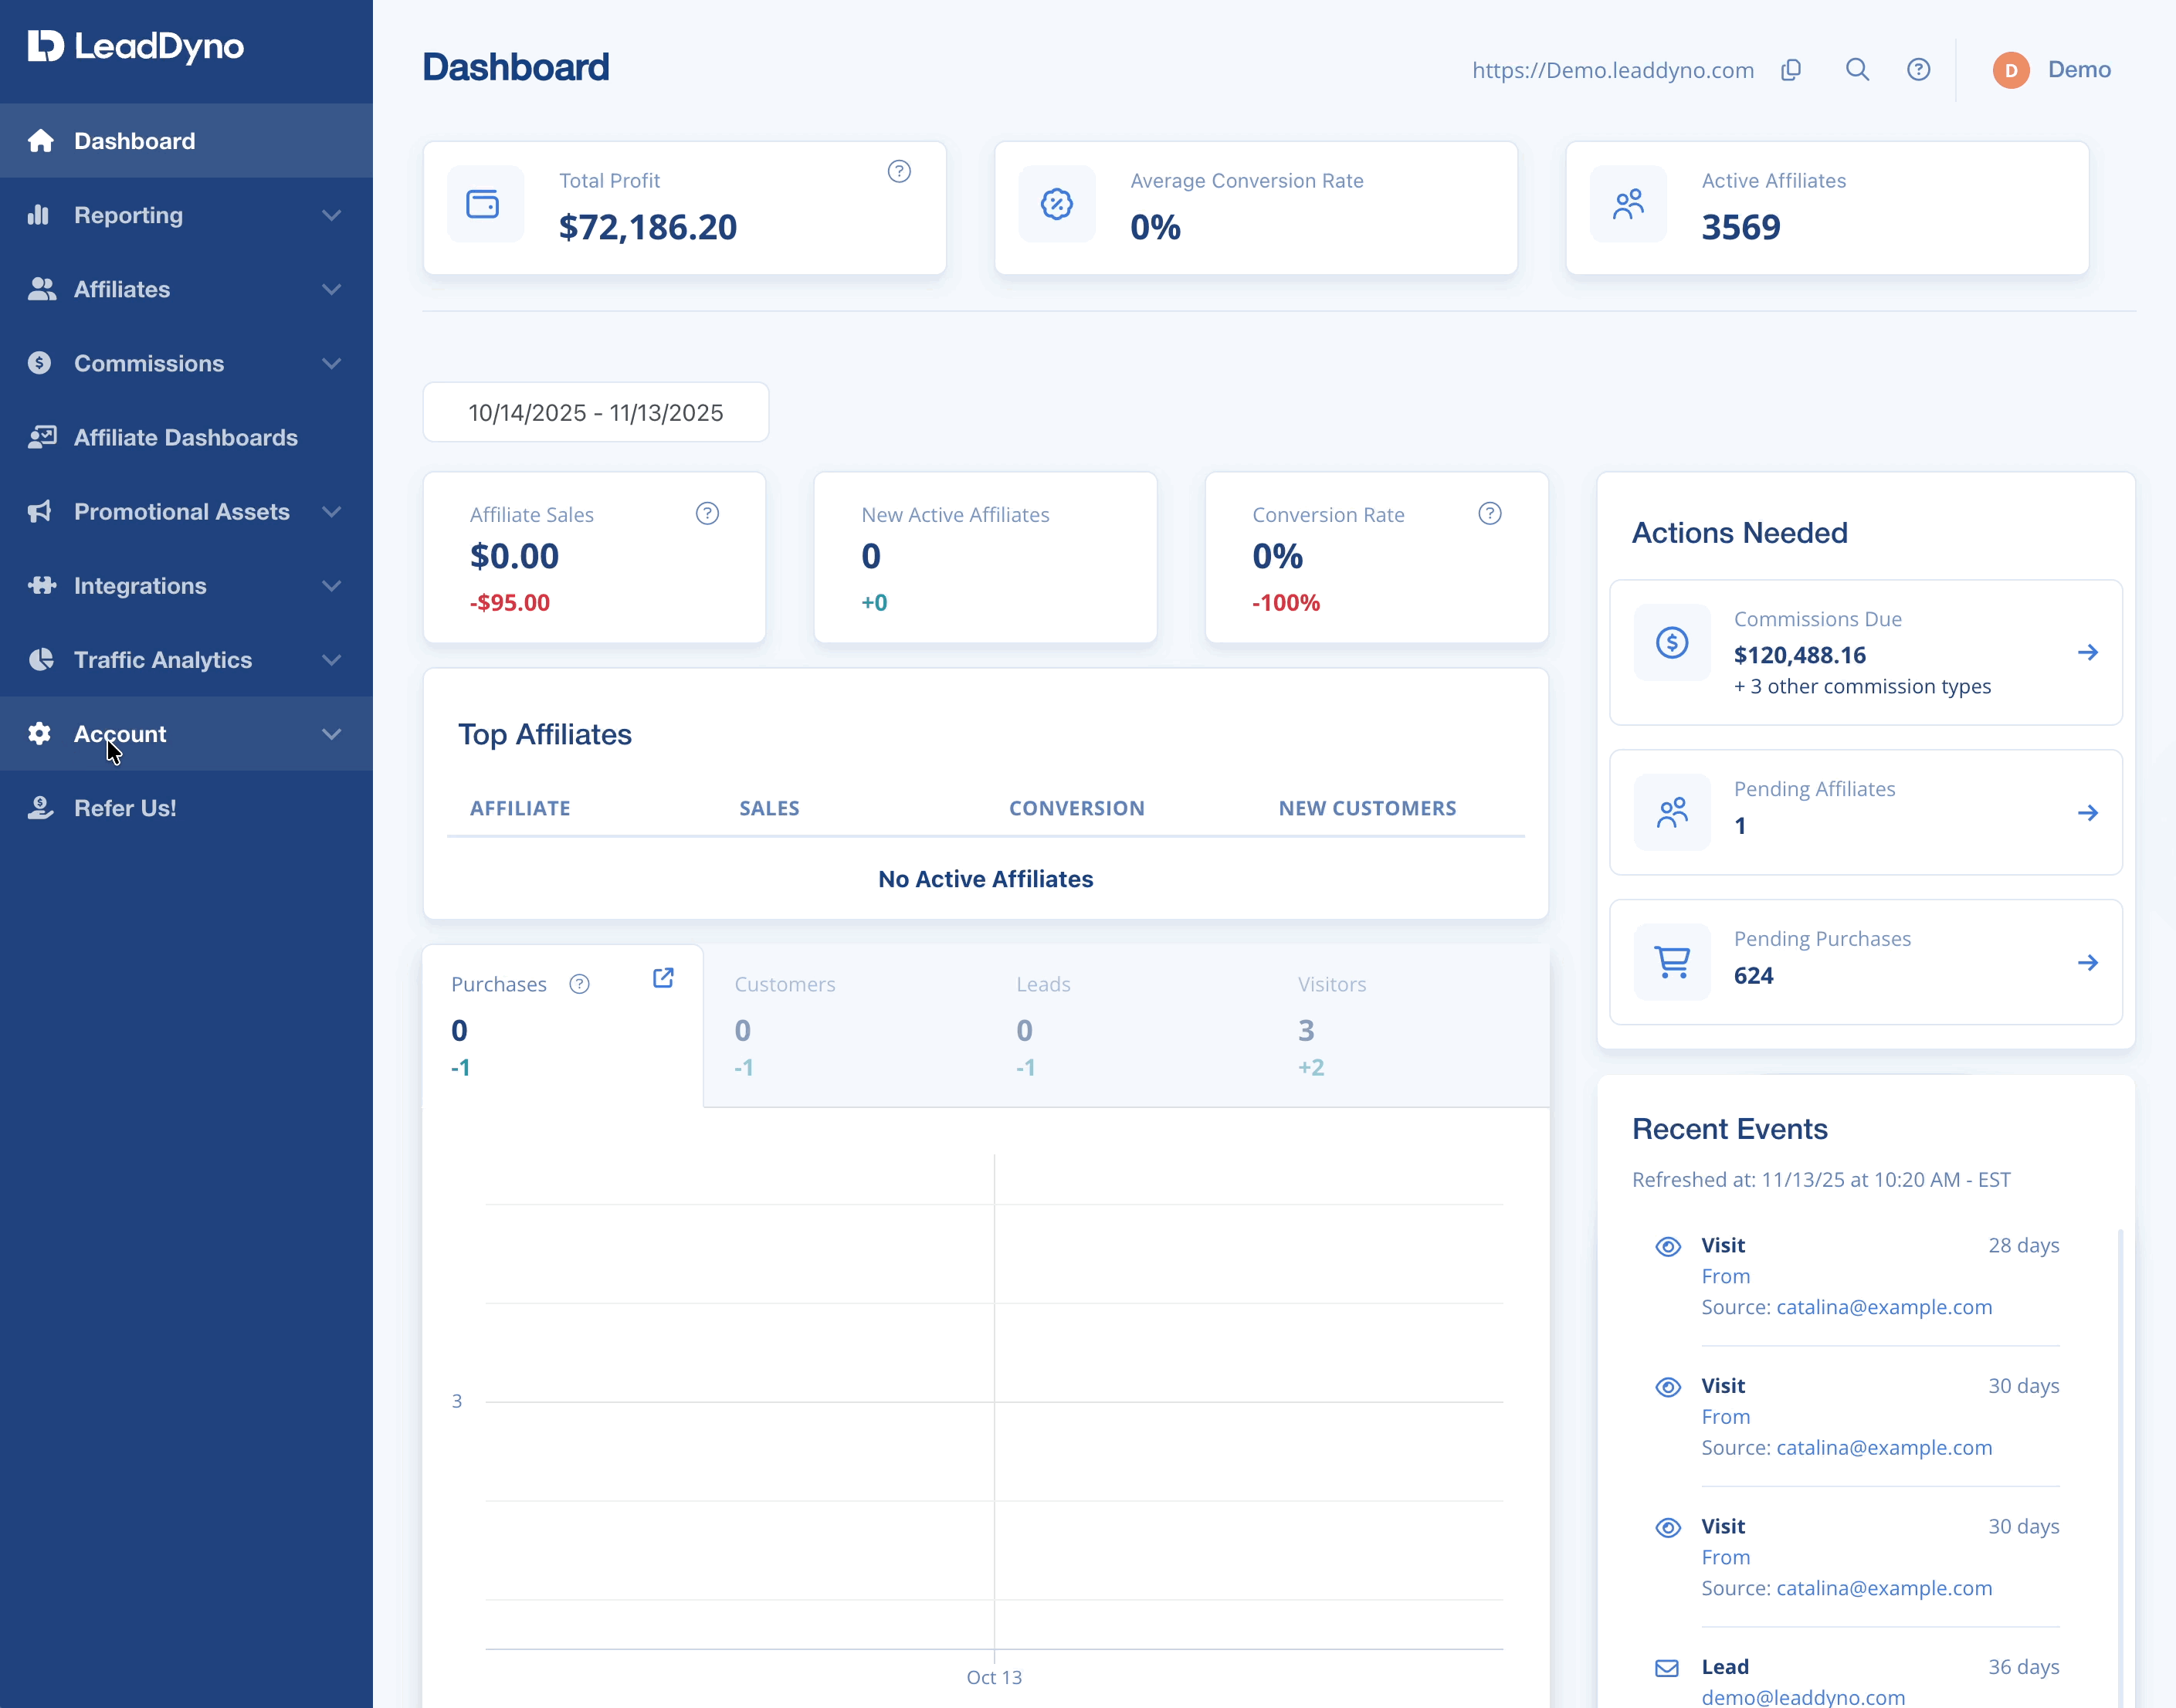Open catalina@example.com link in the 28 days Visit
The image size is (2176, 1708).
coord(1884,1307)
